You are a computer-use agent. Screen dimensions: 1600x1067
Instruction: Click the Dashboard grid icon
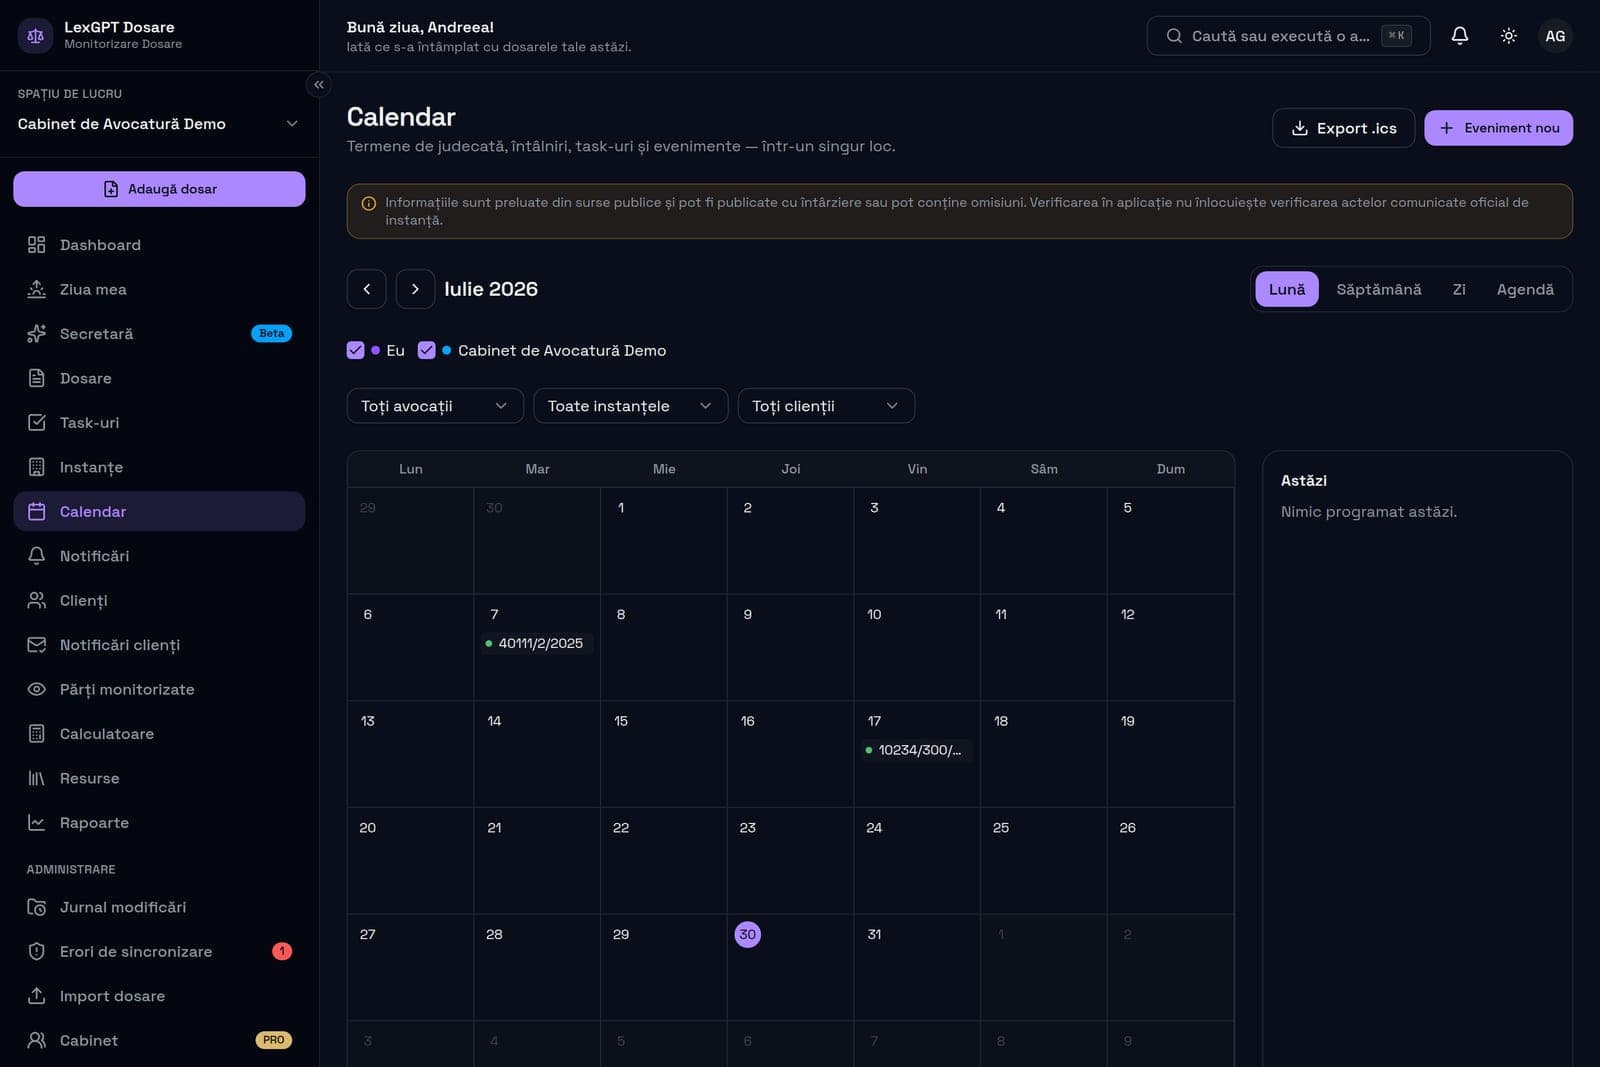click(x=37, y=245)
